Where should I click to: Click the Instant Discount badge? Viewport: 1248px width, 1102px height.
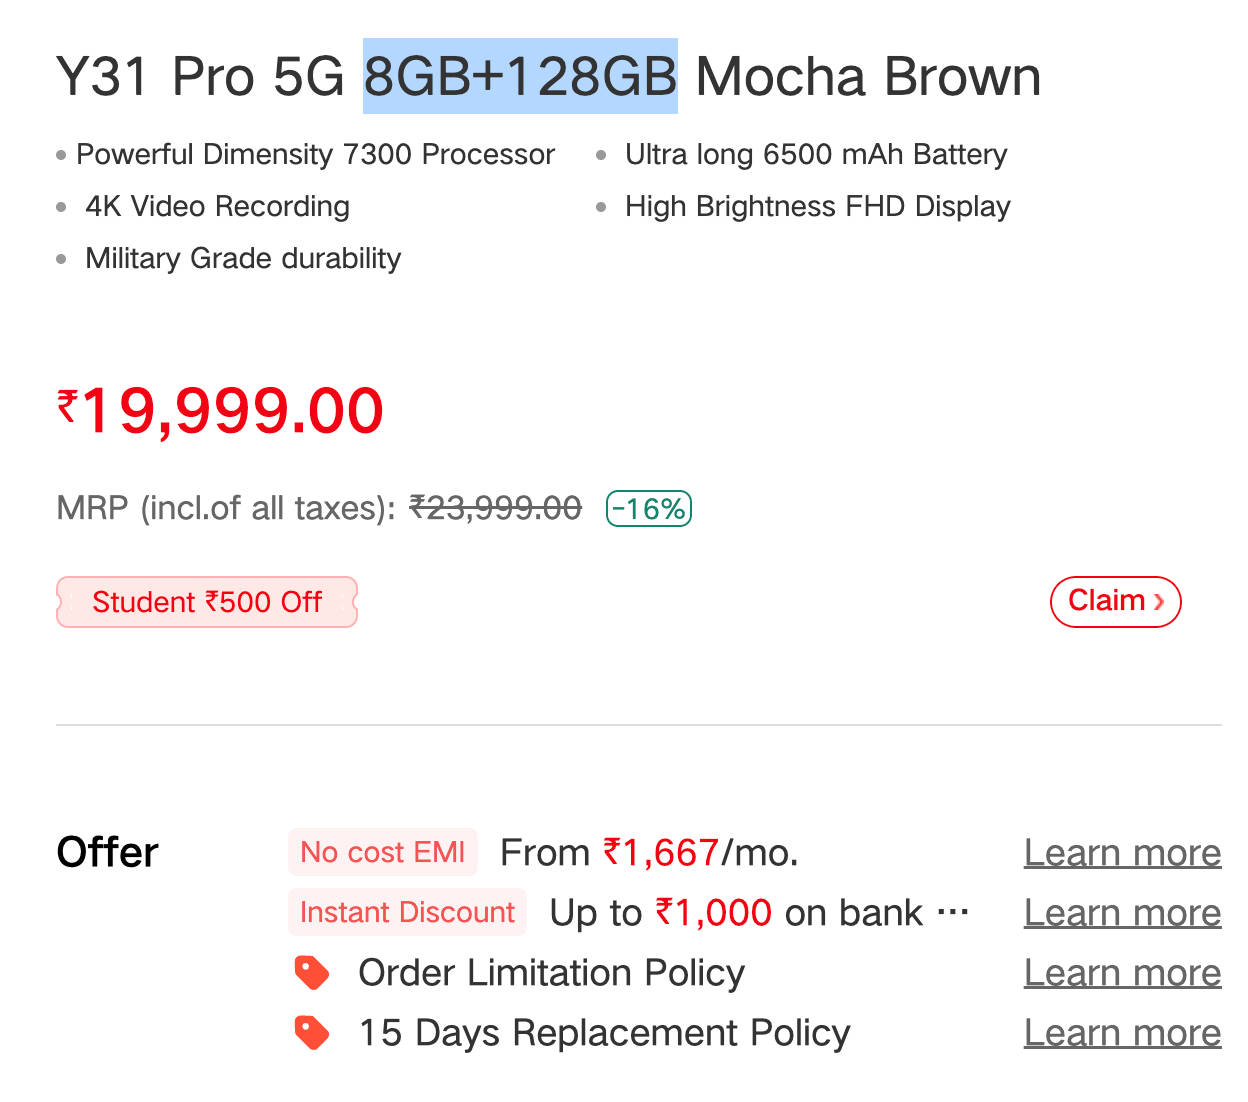point(407,912)
